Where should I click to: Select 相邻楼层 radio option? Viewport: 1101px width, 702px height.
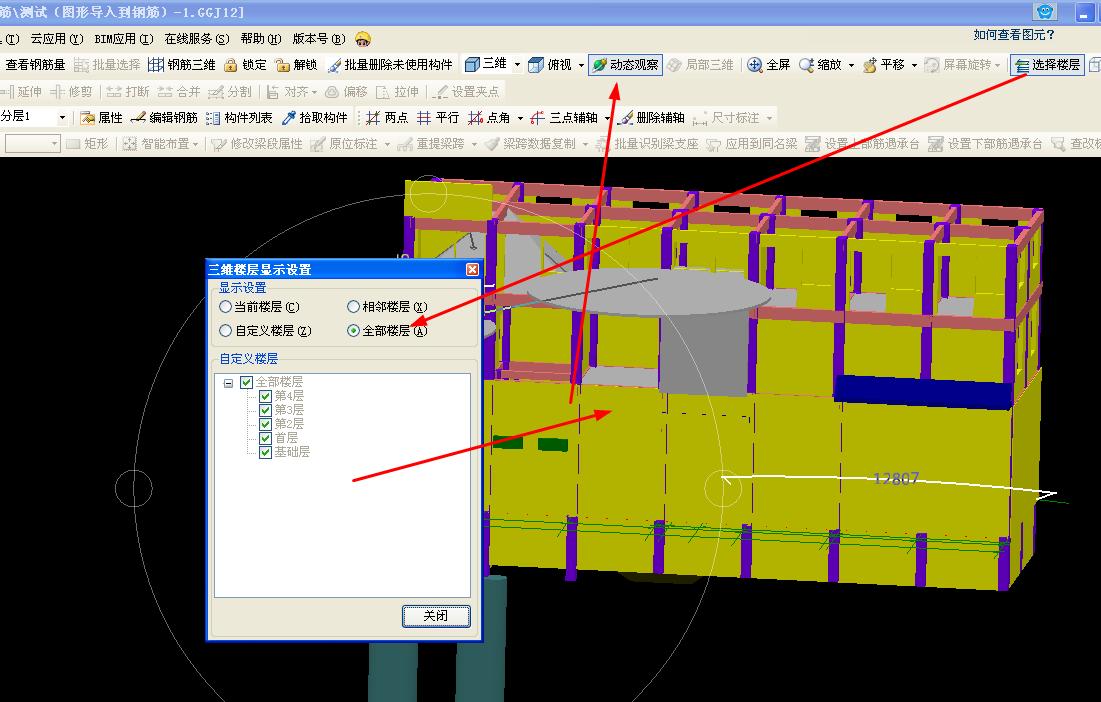click(387, 307)
